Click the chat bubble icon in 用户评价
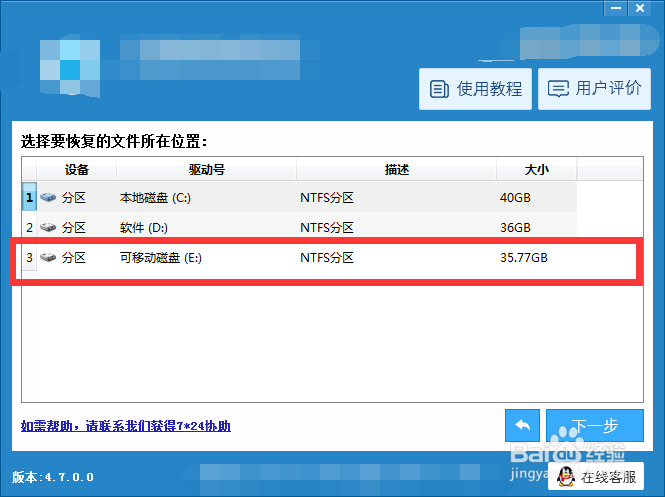665x497 pixels. click(x=558, y=89)
